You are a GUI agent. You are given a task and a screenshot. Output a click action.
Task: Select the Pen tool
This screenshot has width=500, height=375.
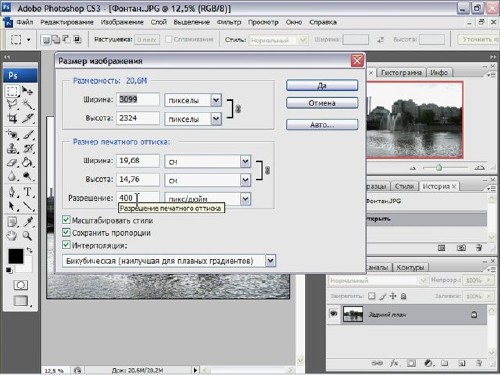[x=12, y=192]
